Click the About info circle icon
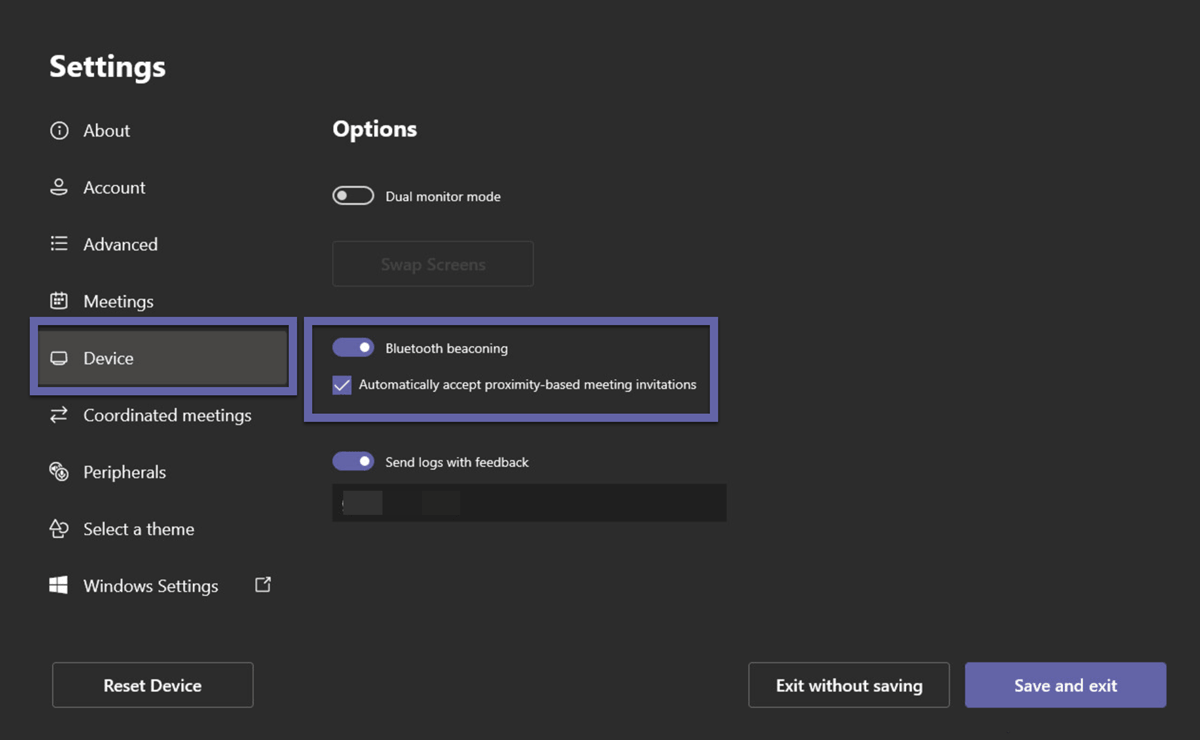The image size is (1200, 740). [59, 130]
